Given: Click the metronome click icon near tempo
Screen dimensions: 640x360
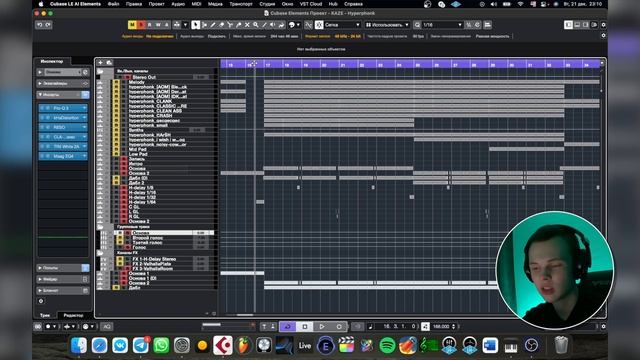Looking at the screenshot, I should [425, 327].
